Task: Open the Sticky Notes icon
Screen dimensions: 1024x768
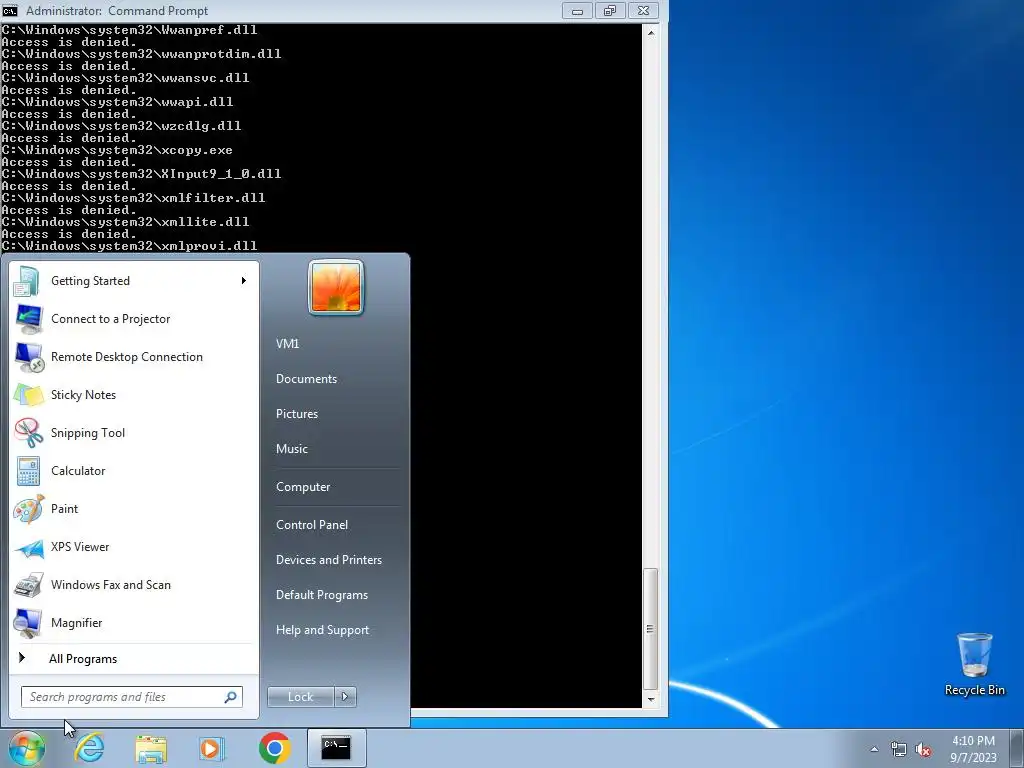Action: tap(28, 395)
